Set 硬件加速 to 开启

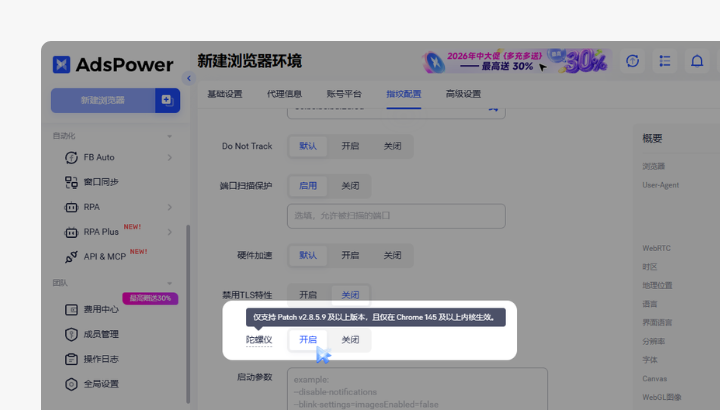350,255
